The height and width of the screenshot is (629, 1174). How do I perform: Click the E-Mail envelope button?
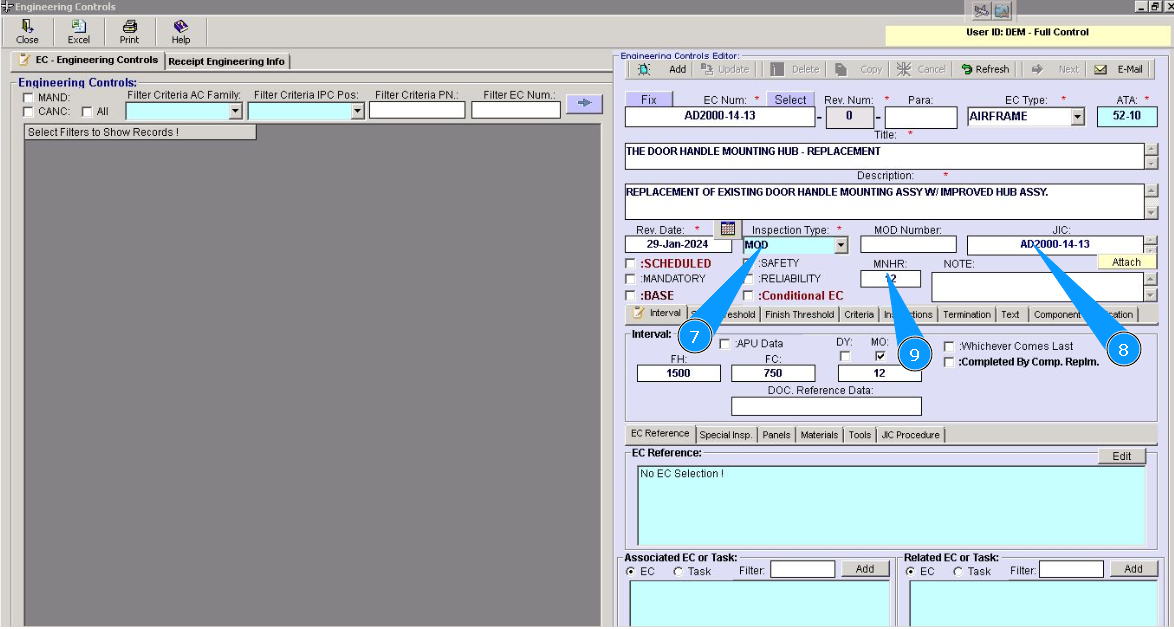point(1119,69)
